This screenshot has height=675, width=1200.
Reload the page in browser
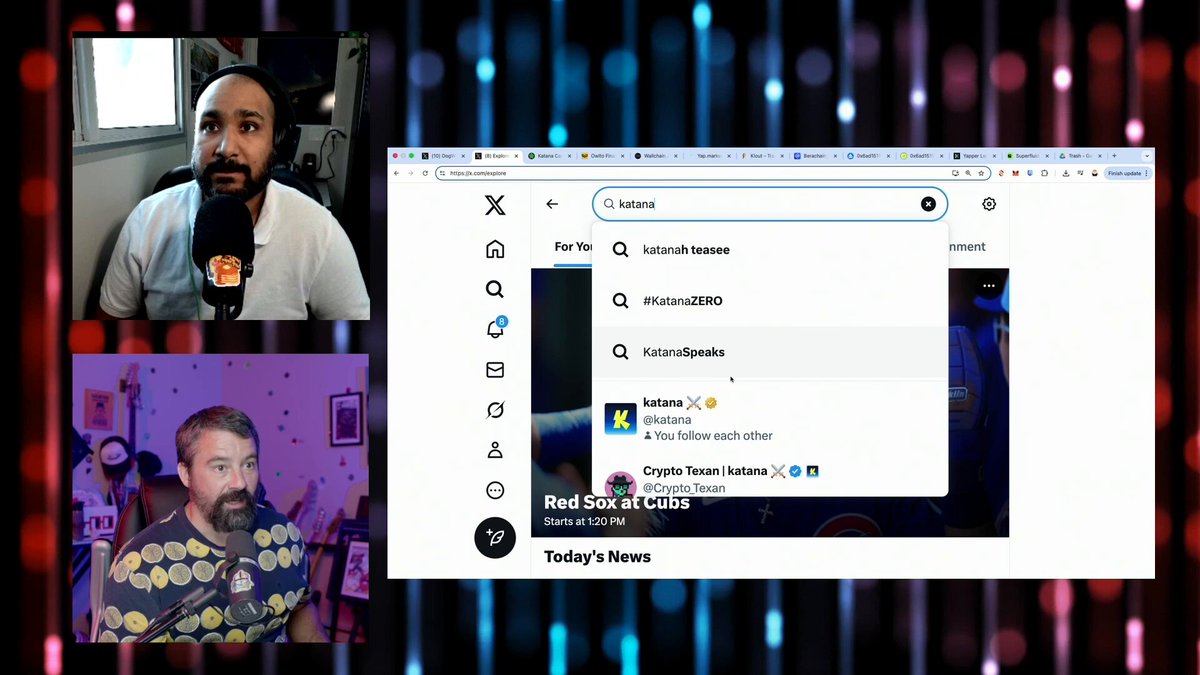[425, 173]
